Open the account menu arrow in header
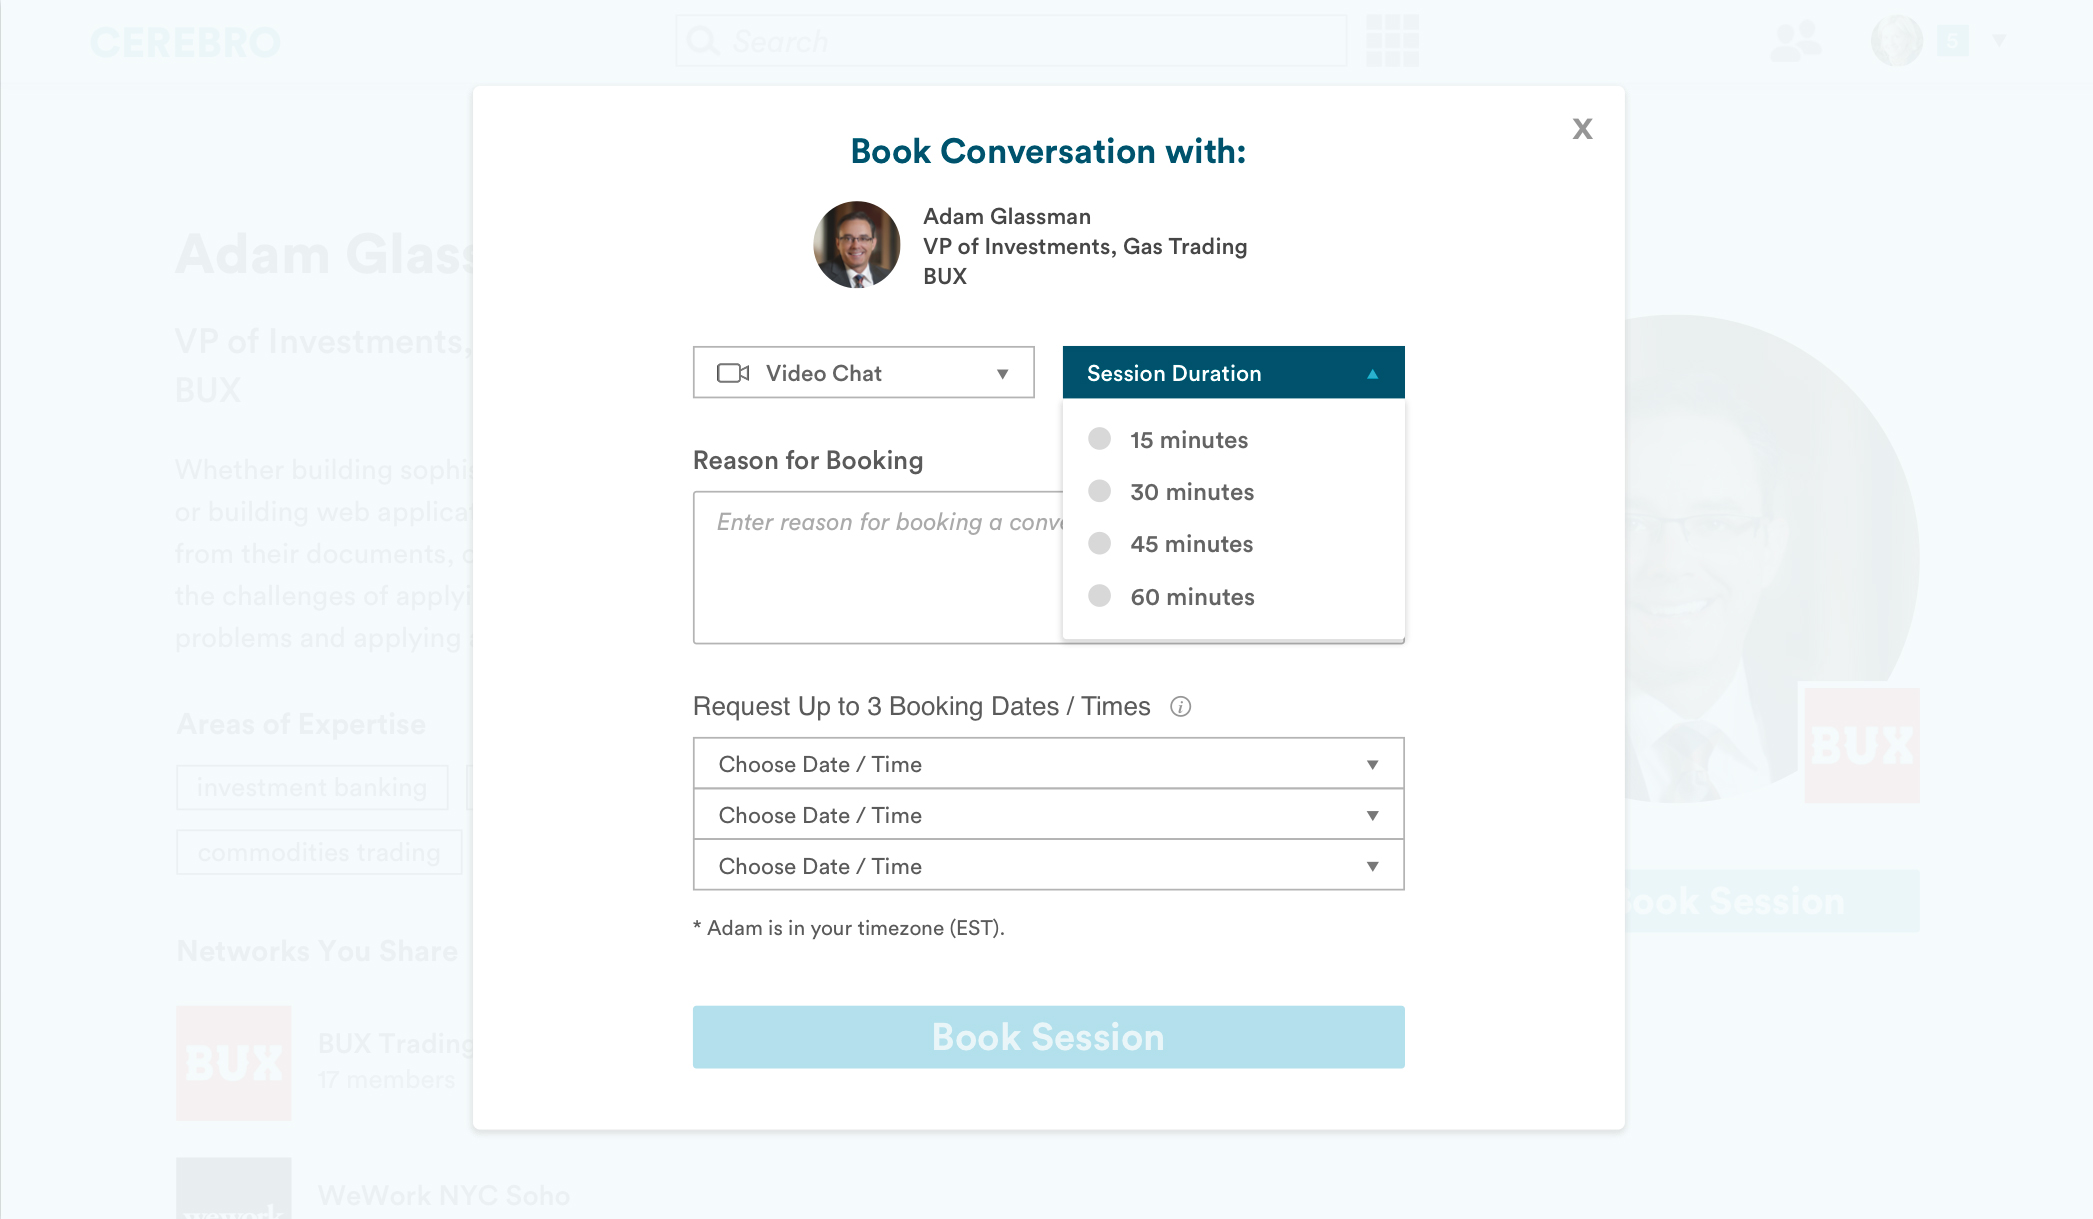This screenshot has height=1219, width=2093. [1999, 41]
